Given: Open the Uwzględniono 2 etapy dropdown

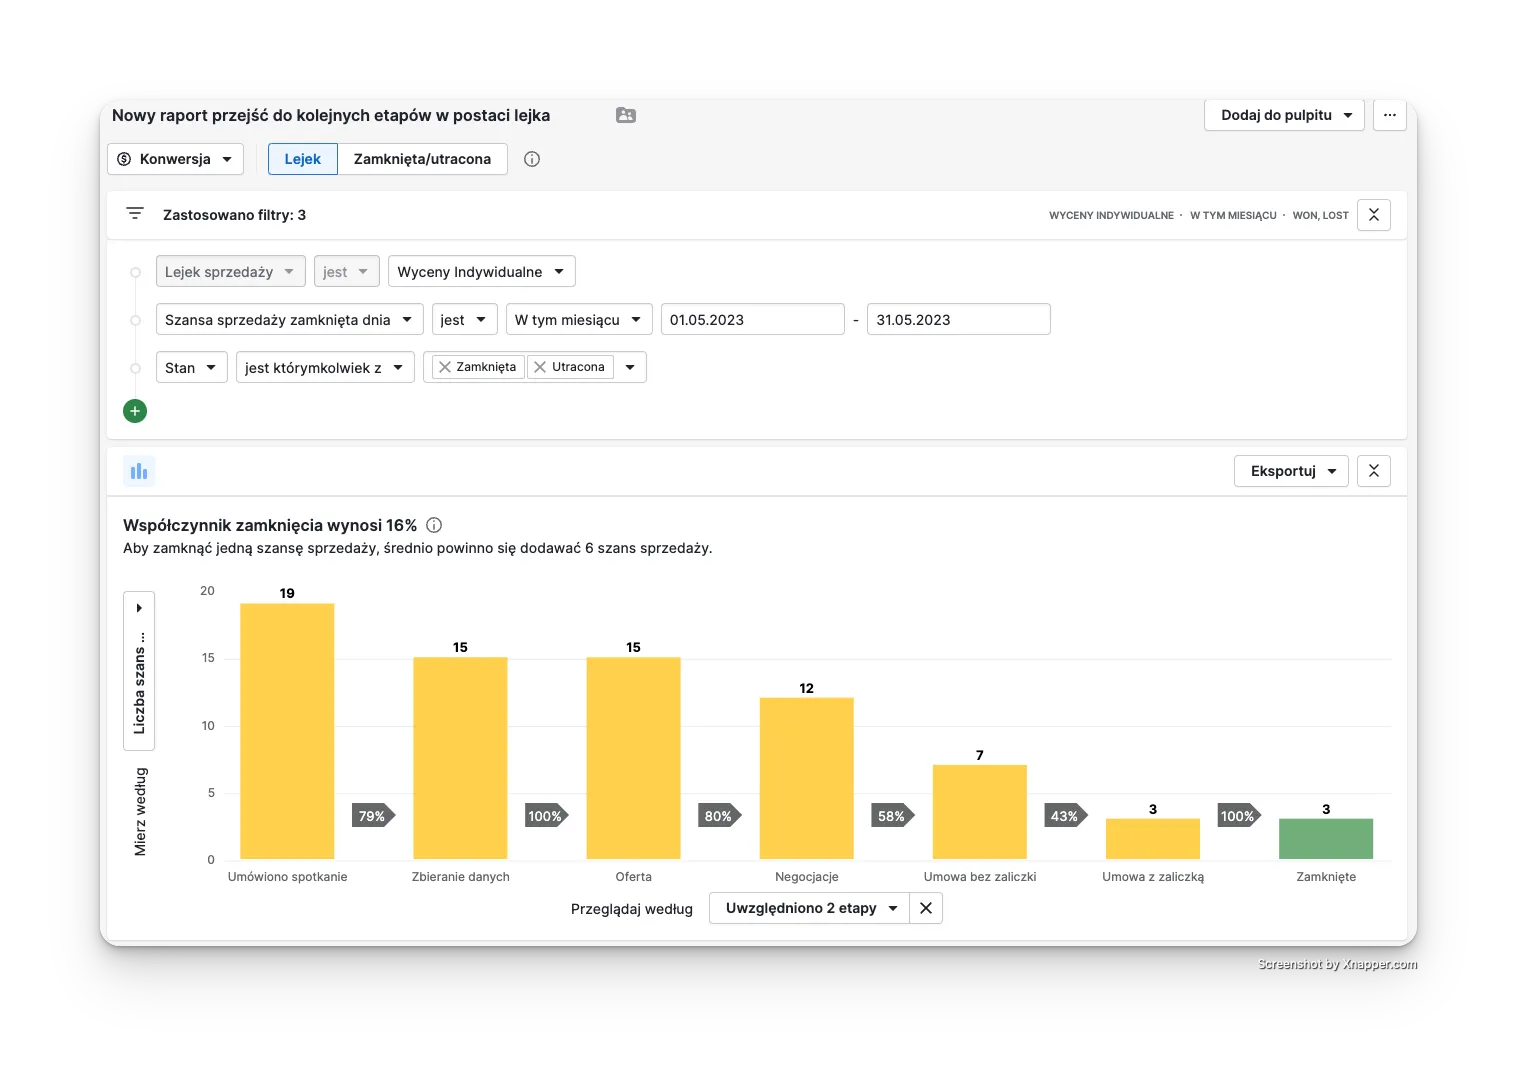Looking at the screenshot, I should [809, 908].
